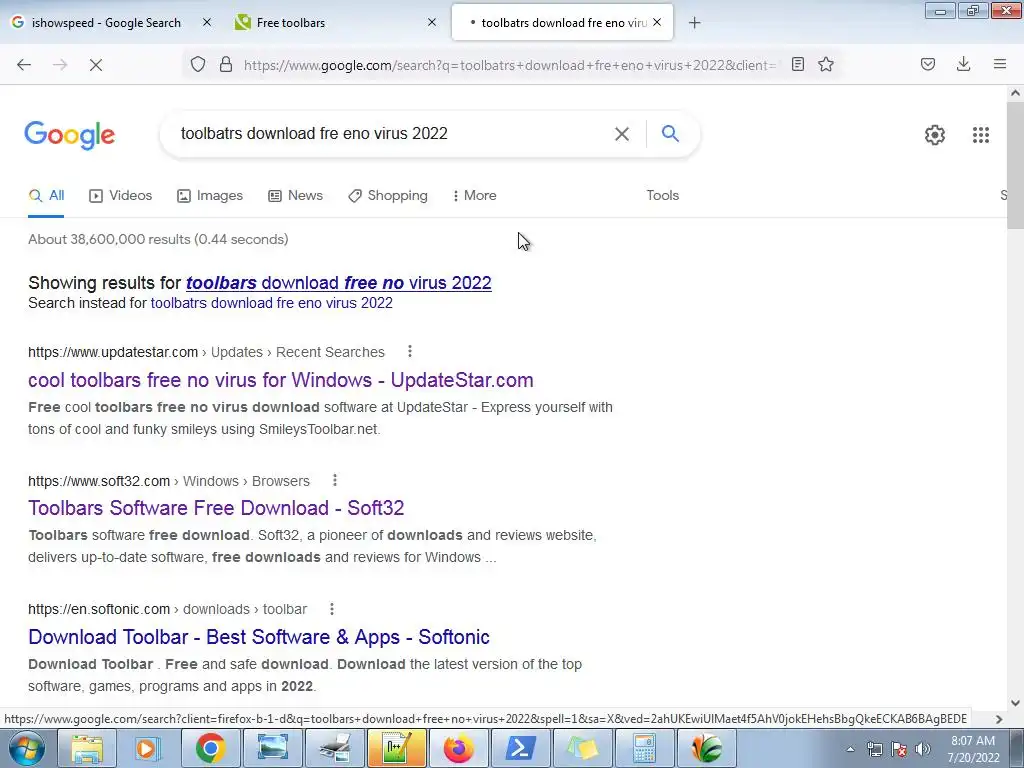Open tracking protection shield info
This screenshot has height=768, width=1024.
click(198, 64)
